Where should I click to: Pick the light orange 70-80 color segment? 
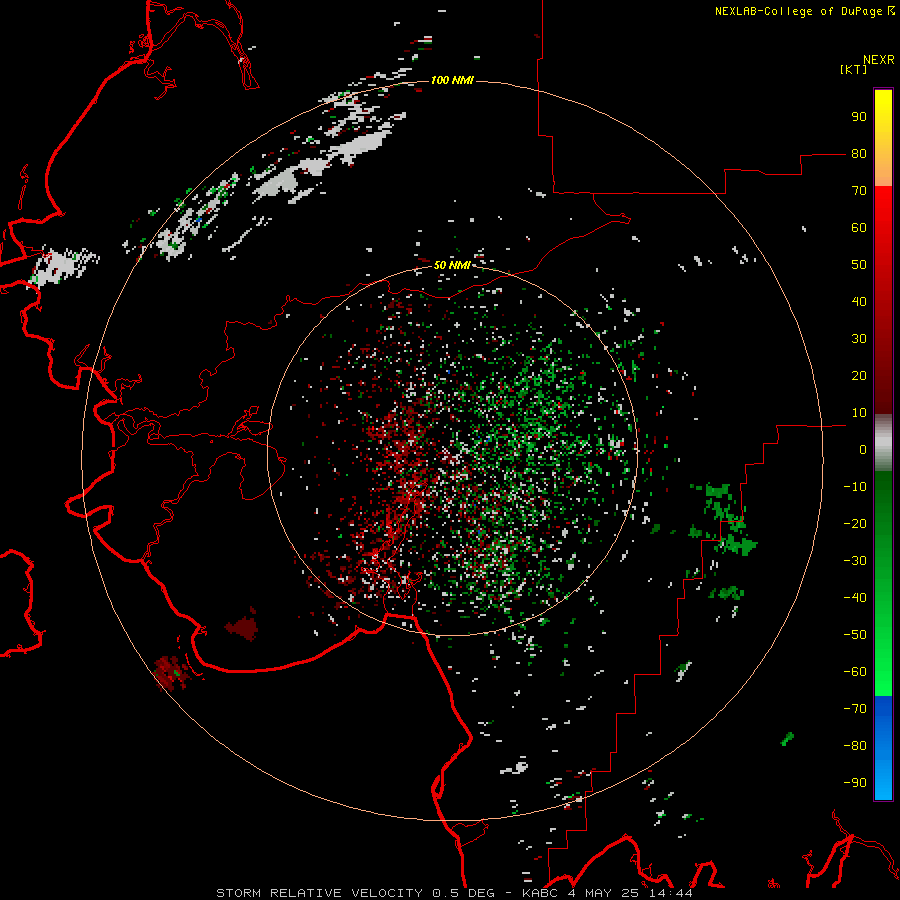pyautogui.click(x=883, y=169)
